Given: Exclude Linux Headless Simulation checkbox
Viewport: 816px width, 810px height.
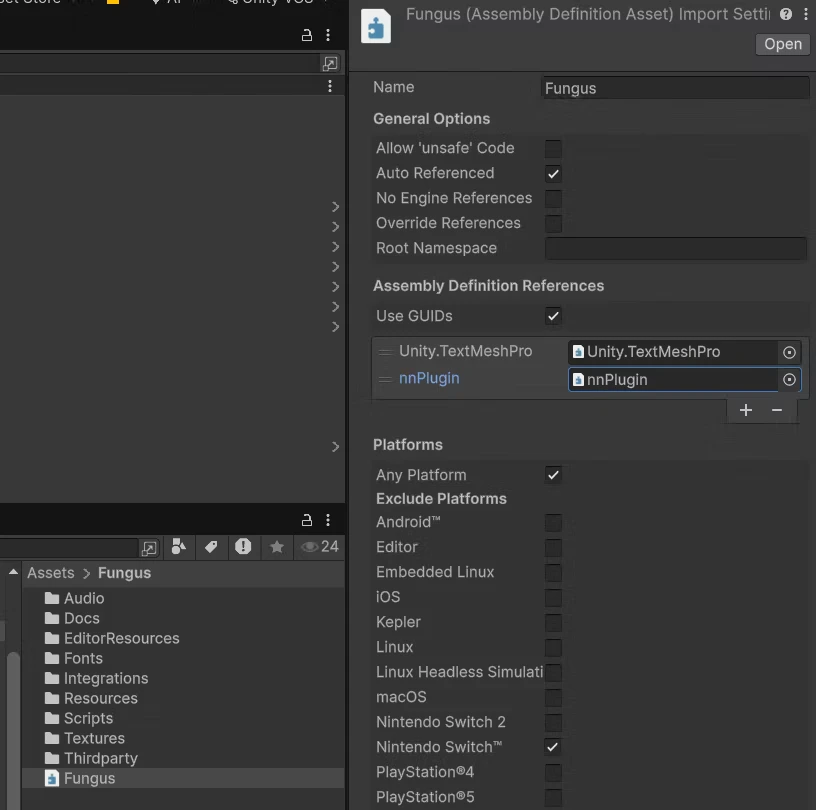Looking at the screenshot, I should click(x=553, y=672).
